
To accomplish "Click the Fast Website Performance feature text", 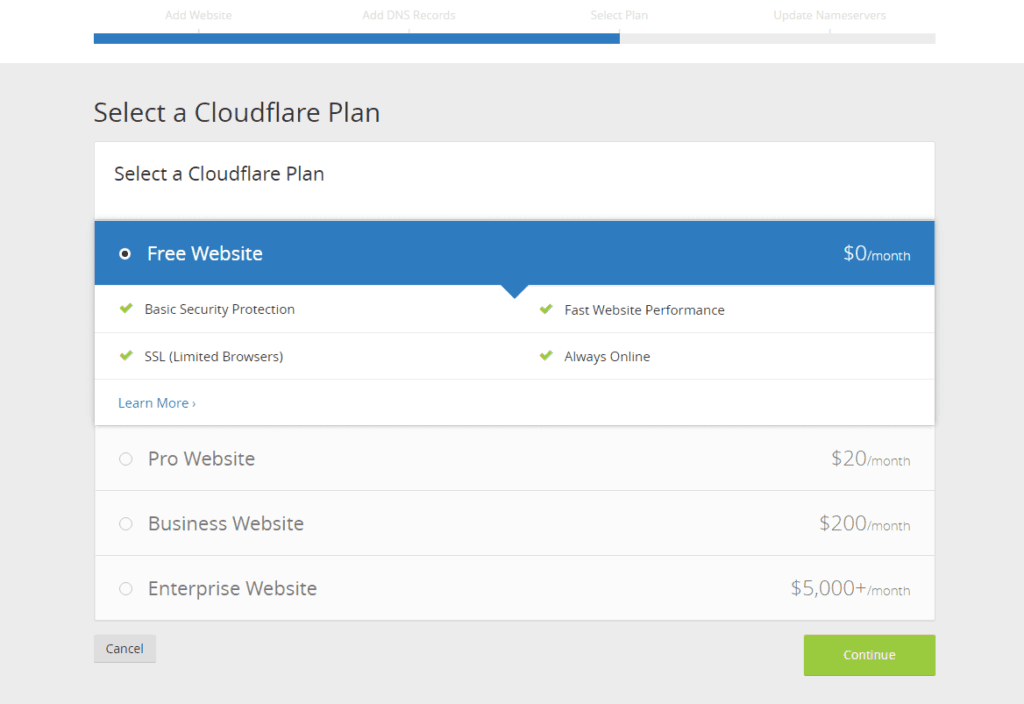I will [645, 310].
